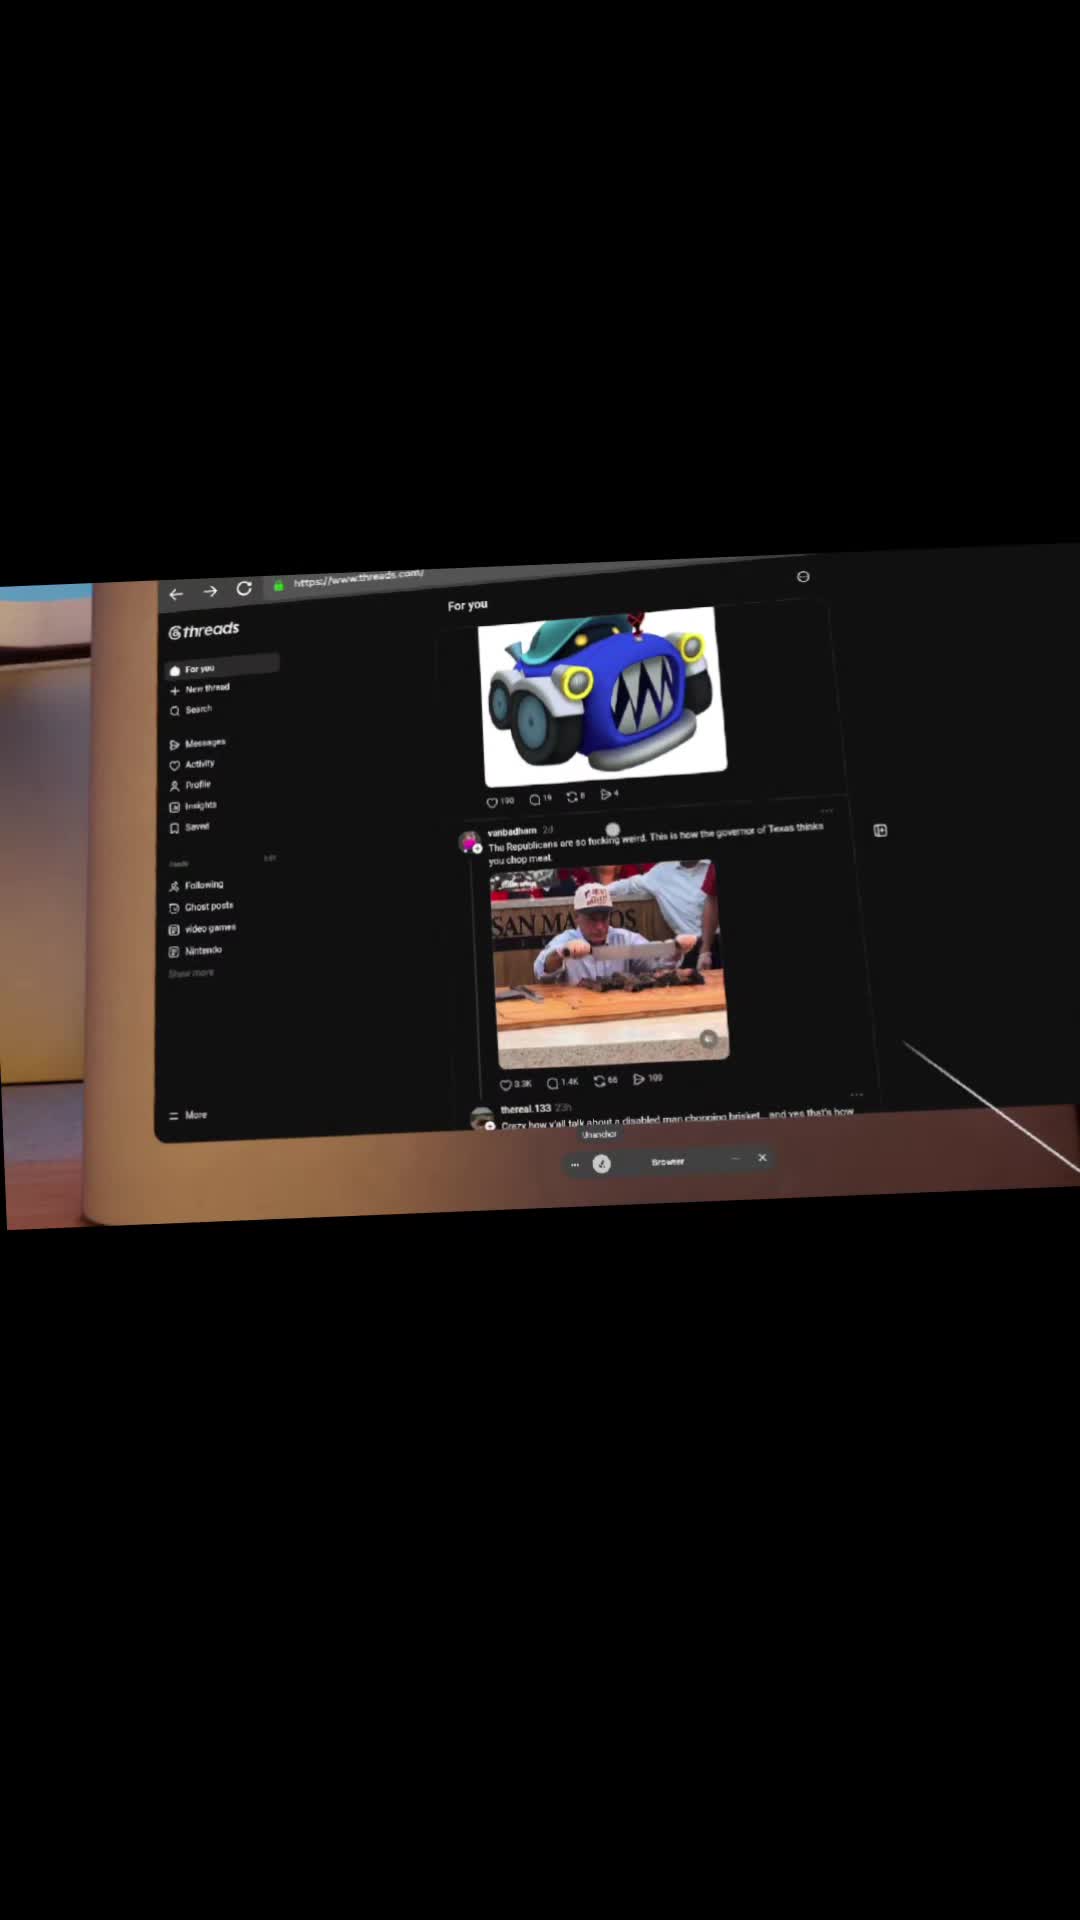Select the Ghost posts feed

[x=201, y=907]
